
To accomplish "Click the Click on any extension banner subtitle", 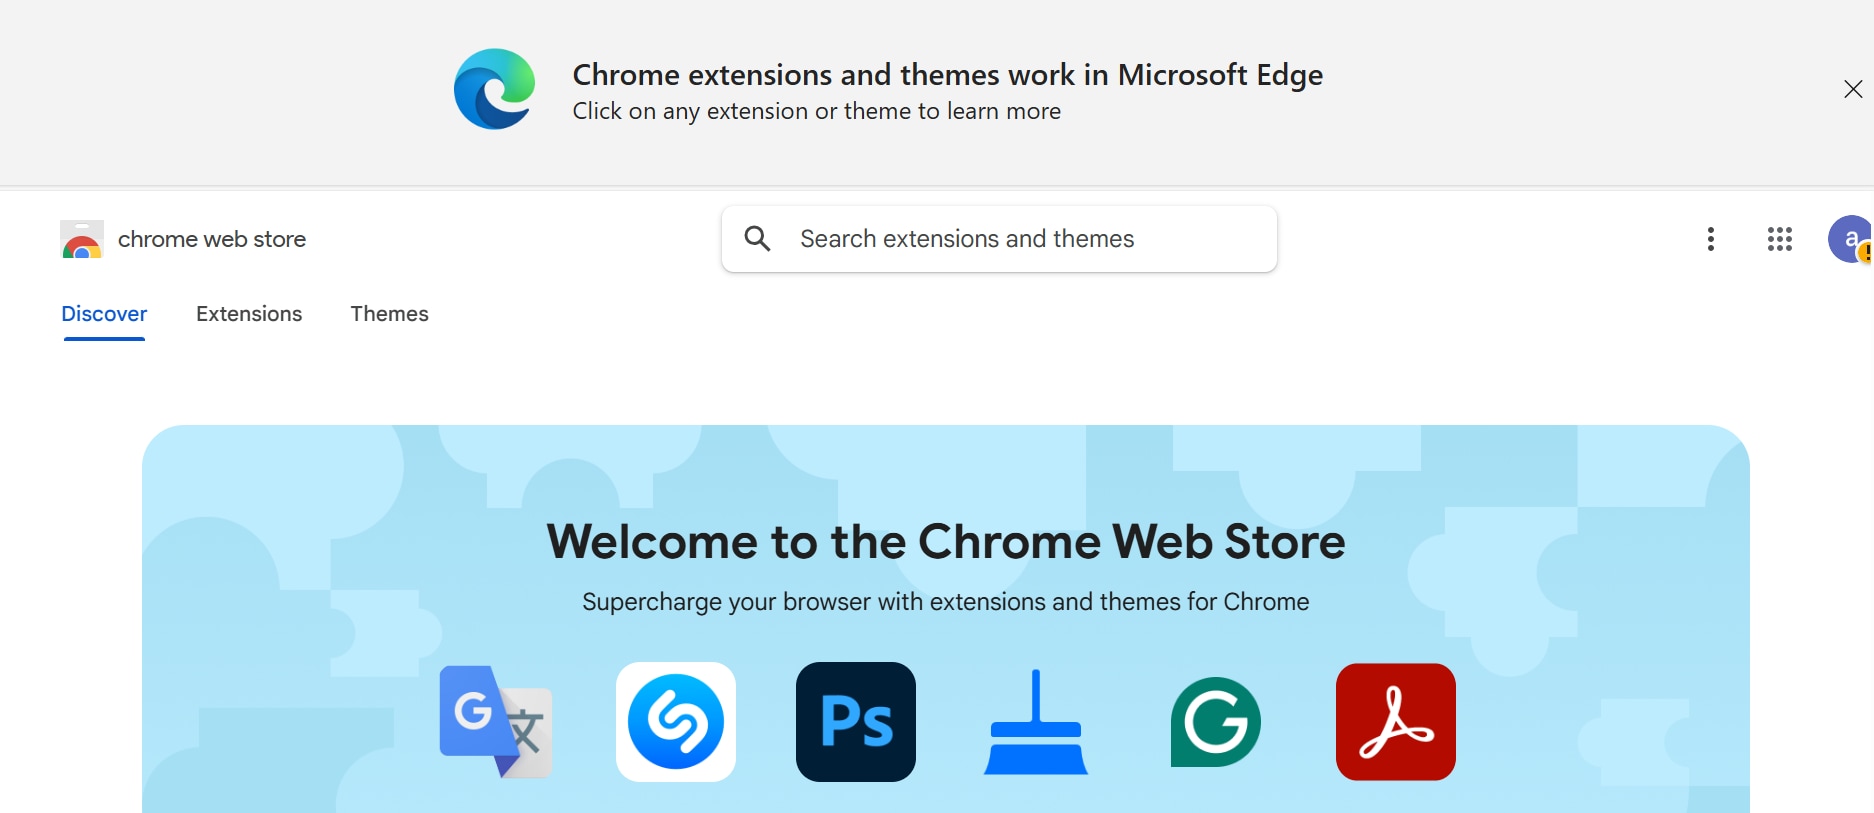I will [x=816, y=111].
